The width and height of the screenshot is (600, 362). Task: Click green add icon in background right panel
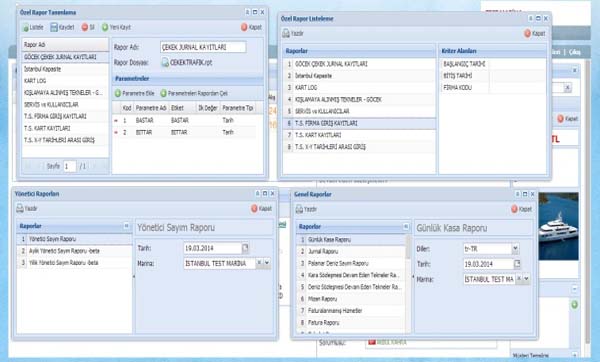coord(574,305)
